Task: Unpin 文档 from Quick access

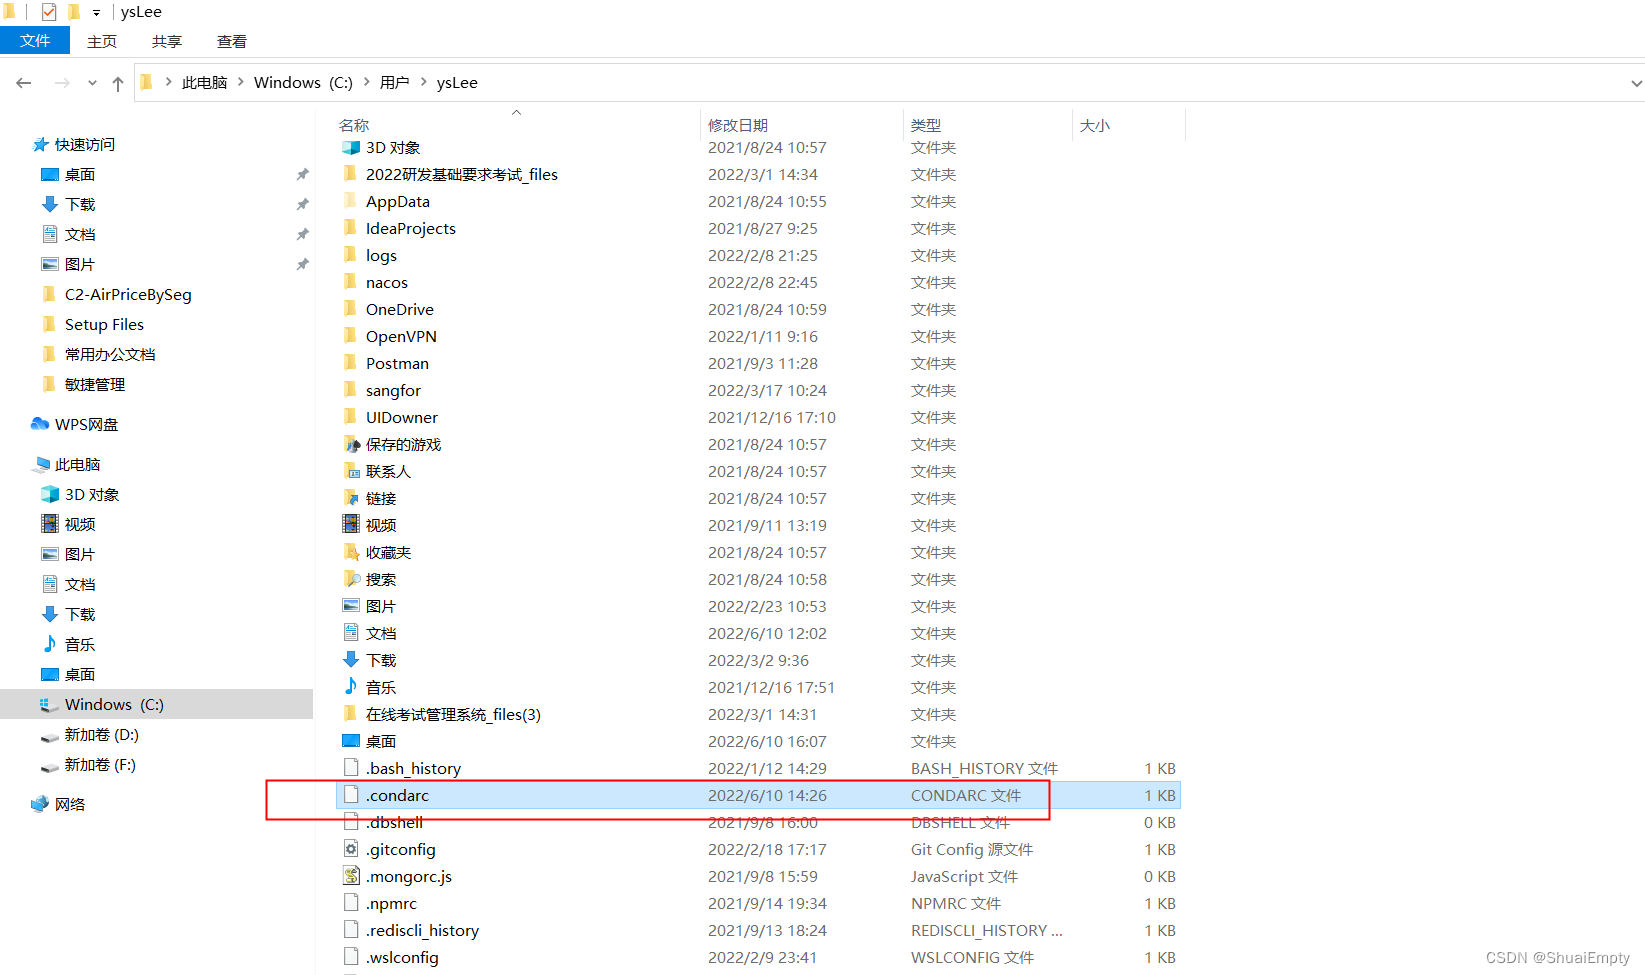Action: (302, 234)
